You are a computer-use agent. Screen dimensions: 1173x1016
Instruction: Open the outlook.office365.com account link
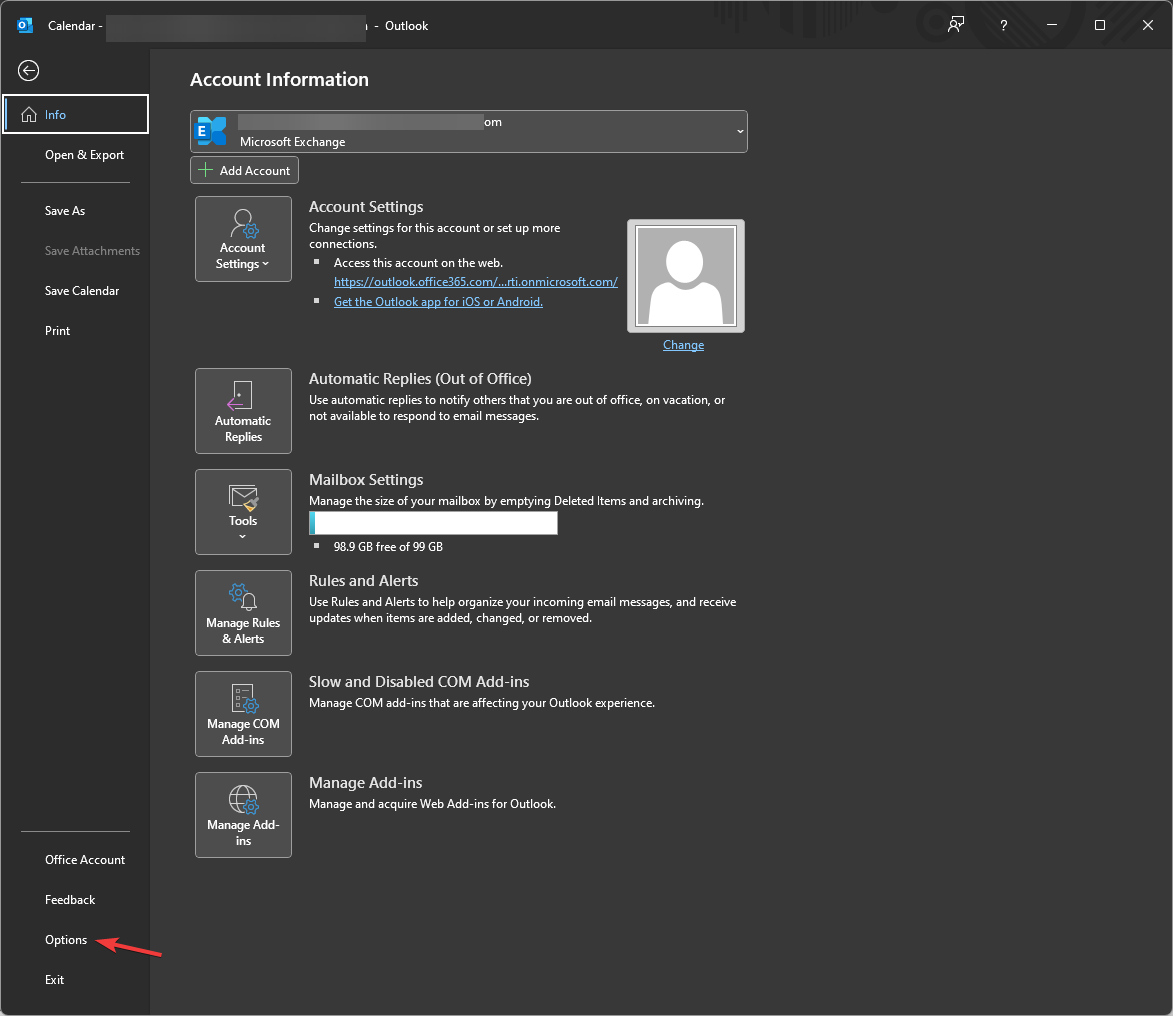[x=476, y=281]
